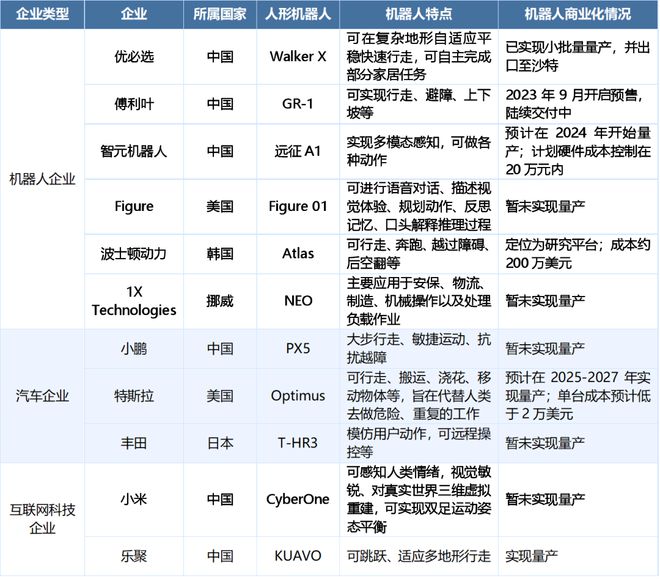
Task: Click the 已实现小批量量产 status cell
Action: pyautogui.click(x=578, y=57)
